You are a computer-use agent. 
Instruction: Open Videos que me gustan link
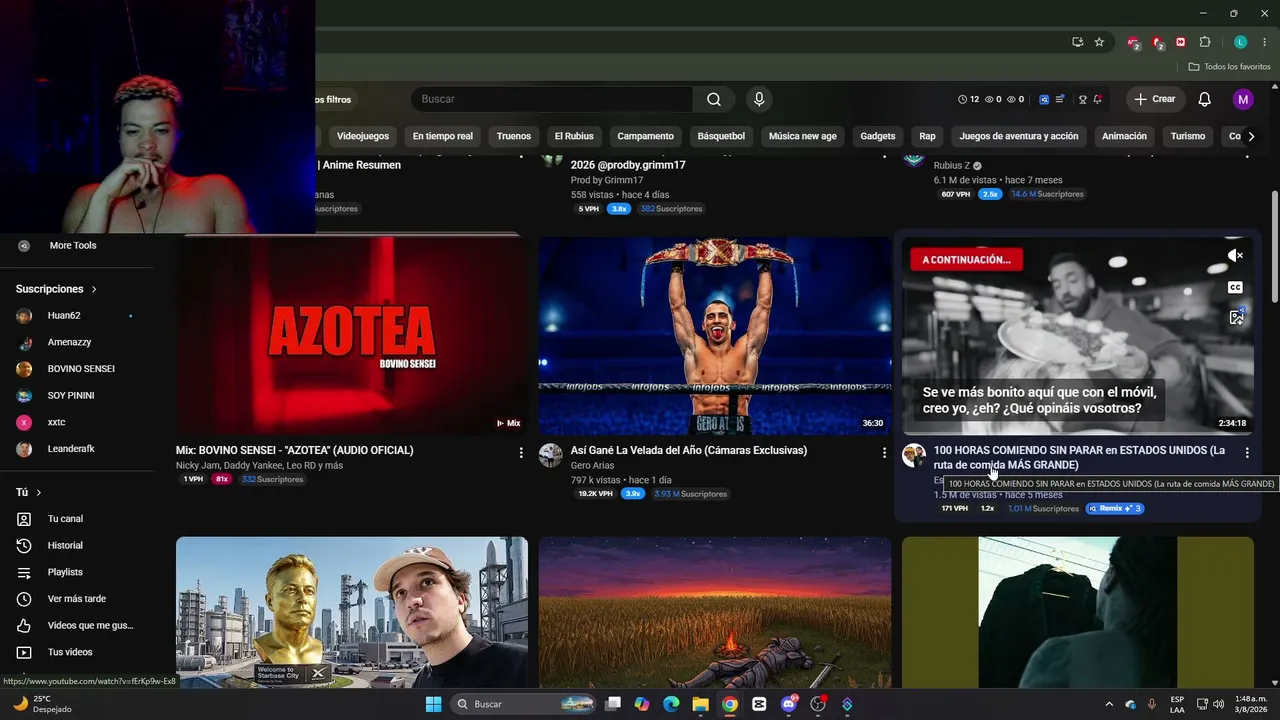point(90,626)
